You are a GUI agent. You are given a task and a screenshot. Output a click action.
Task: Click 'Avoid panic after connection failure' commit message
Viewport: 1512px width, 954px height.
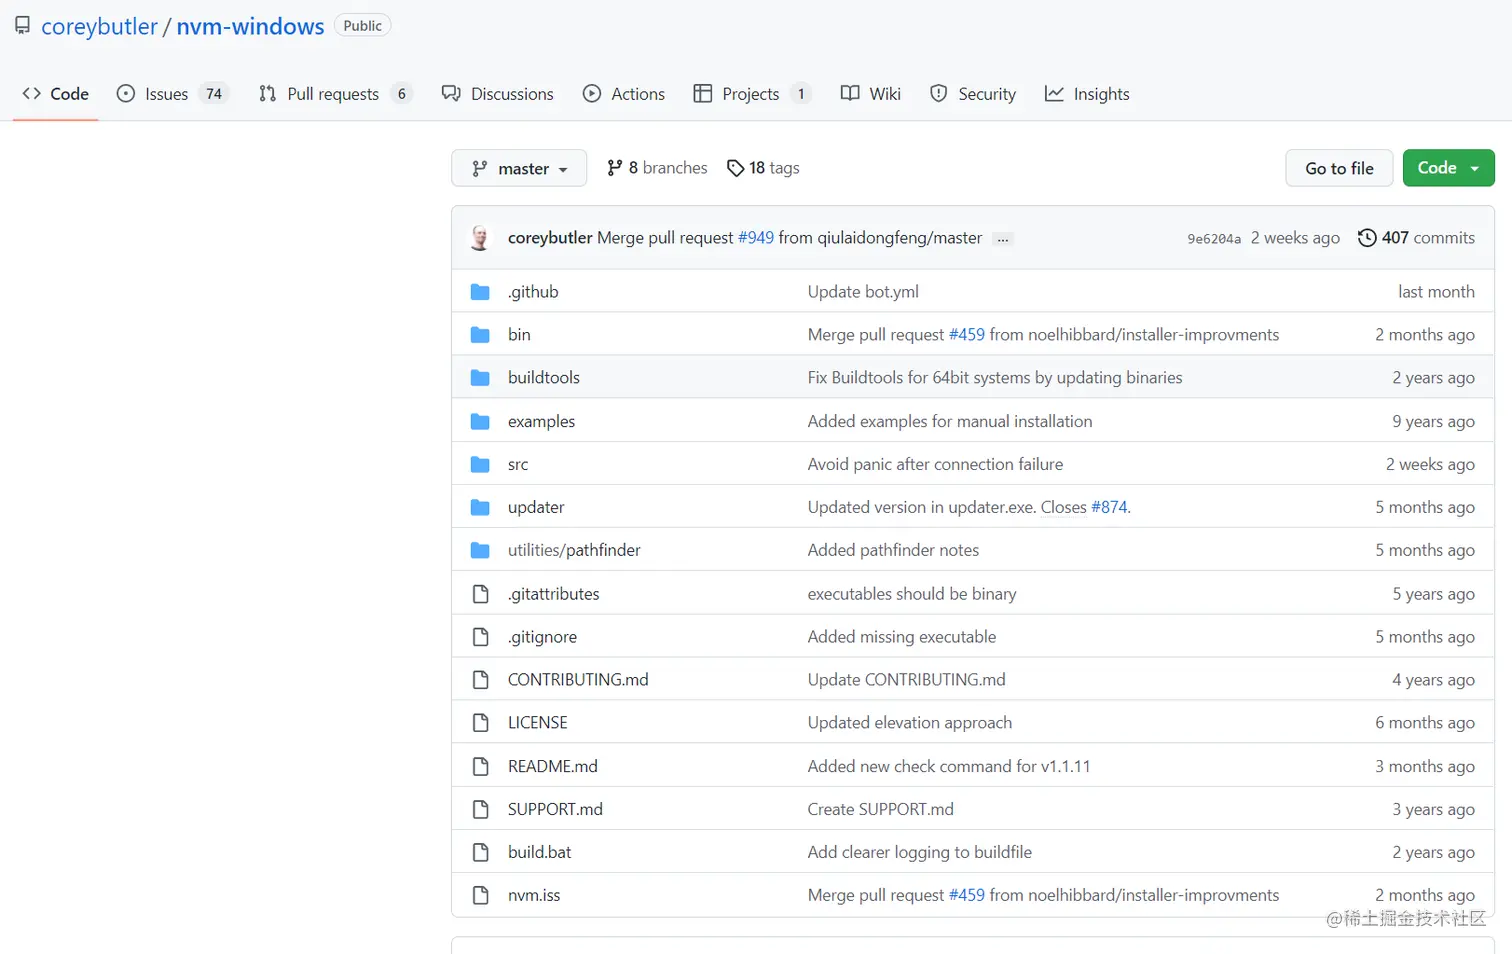coord(935,465)
